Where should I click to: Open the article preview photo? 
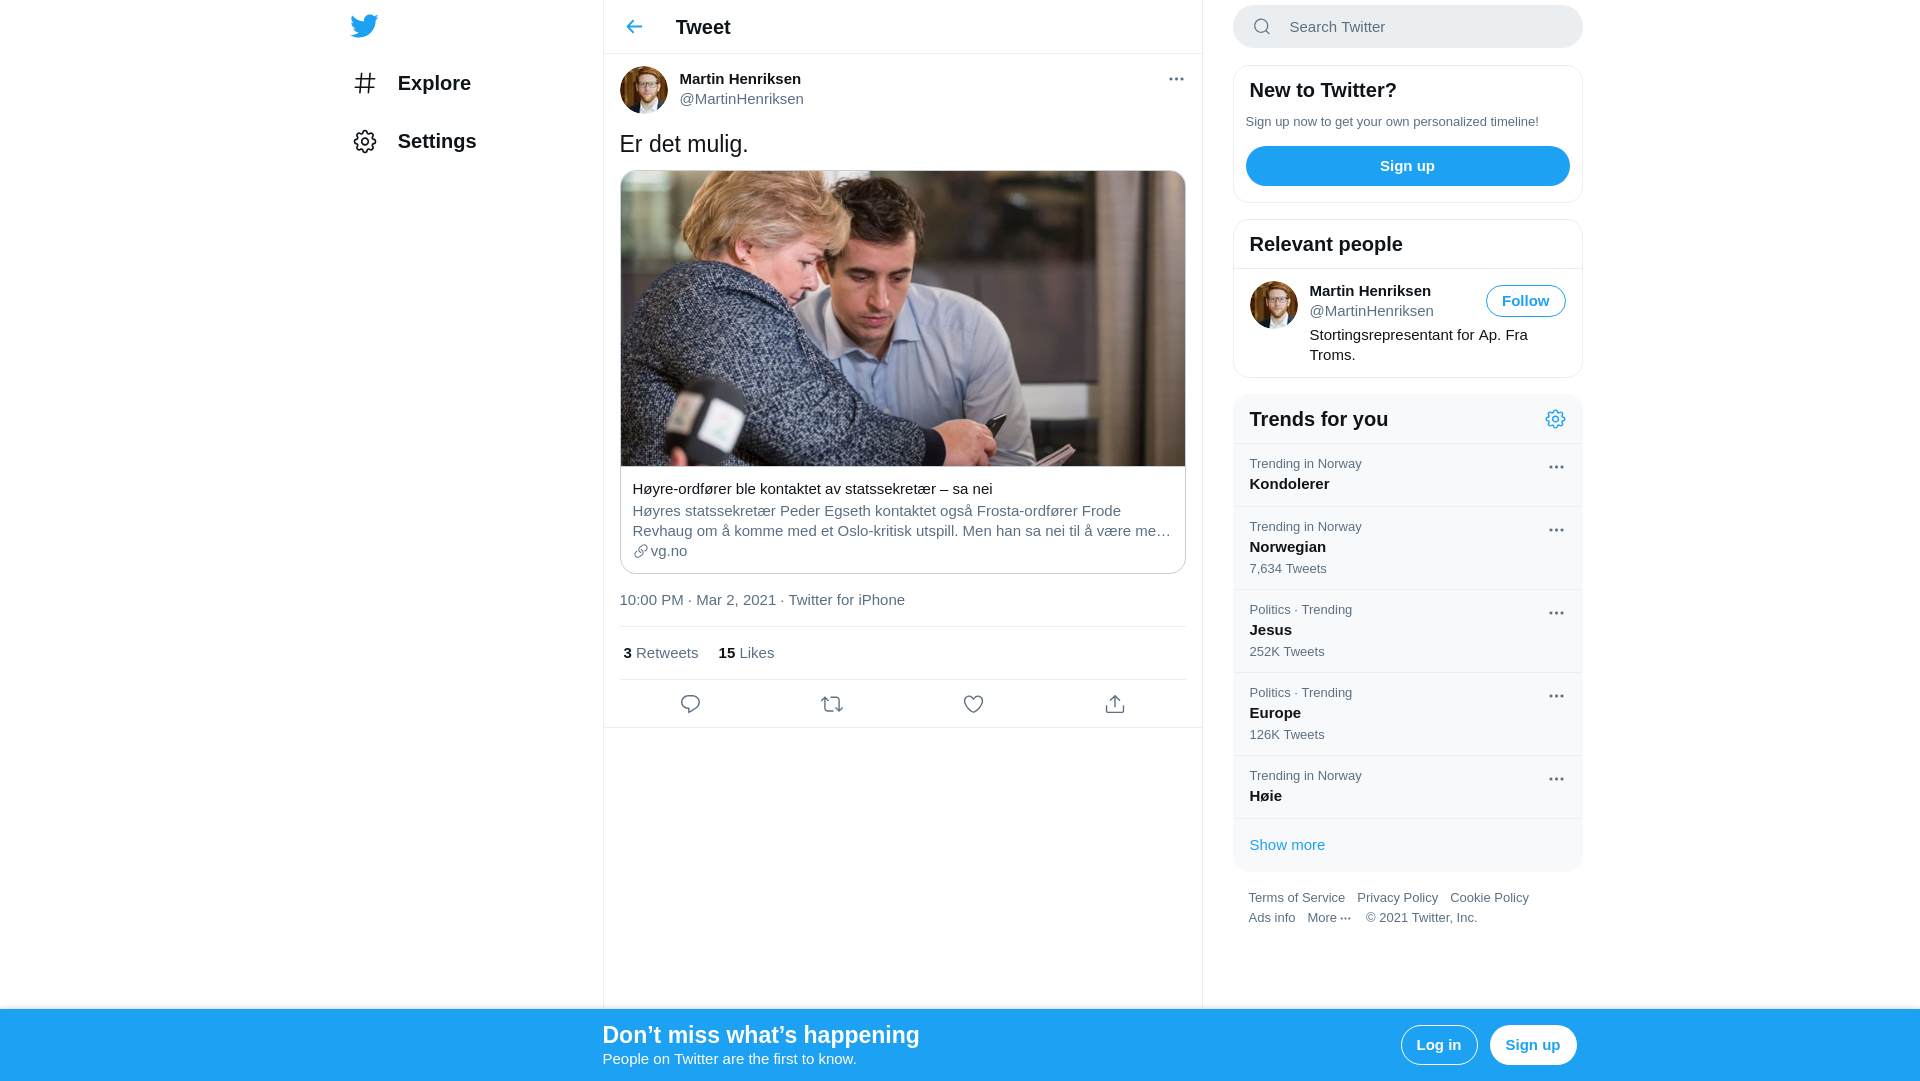[x=902, y=318]
